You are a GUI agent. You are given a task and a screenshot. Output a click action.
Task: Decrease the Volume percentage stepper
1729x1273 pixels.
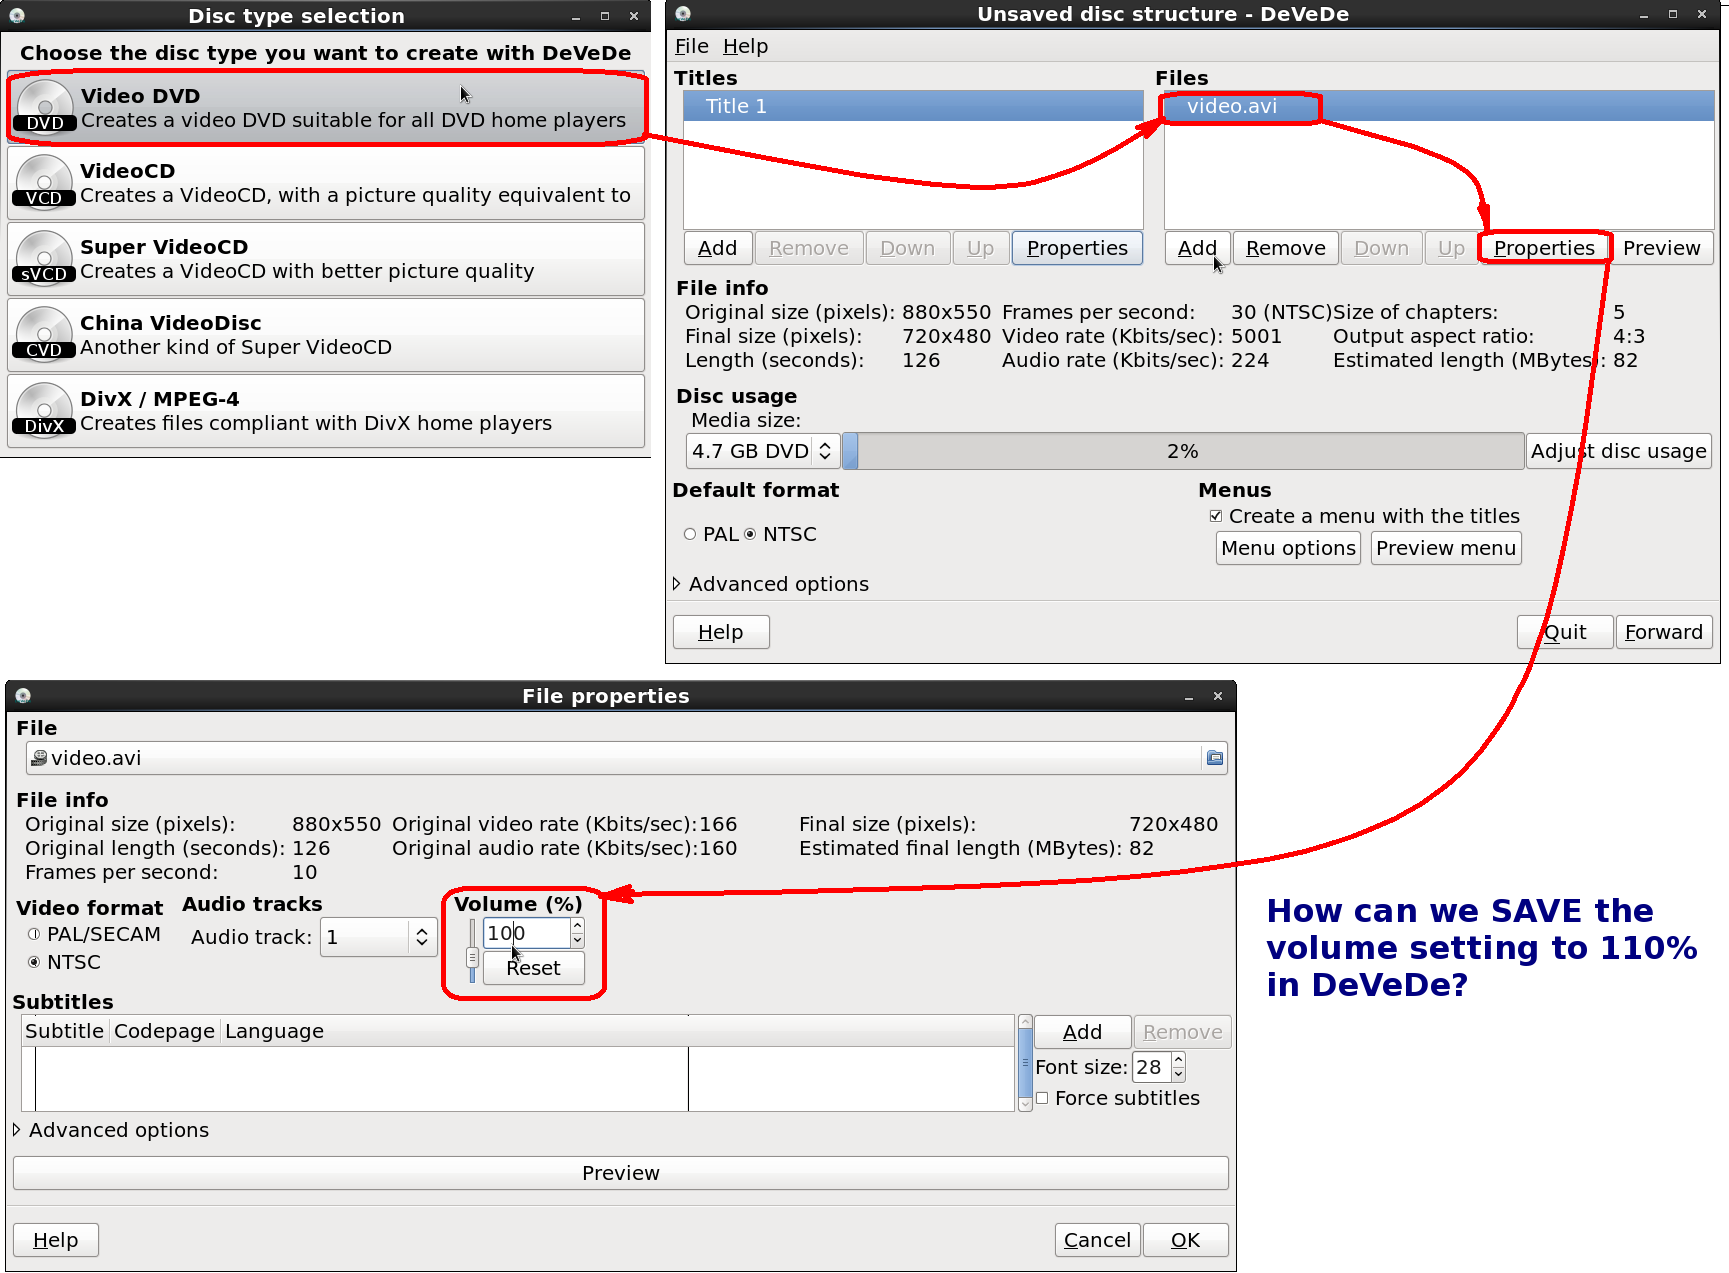(577, 941)
